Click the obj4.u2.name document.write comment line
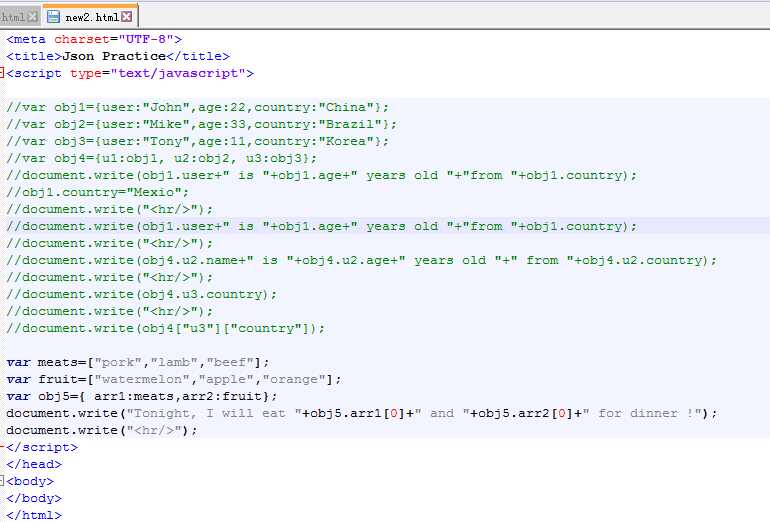770x522 pixels. point(361,260)
